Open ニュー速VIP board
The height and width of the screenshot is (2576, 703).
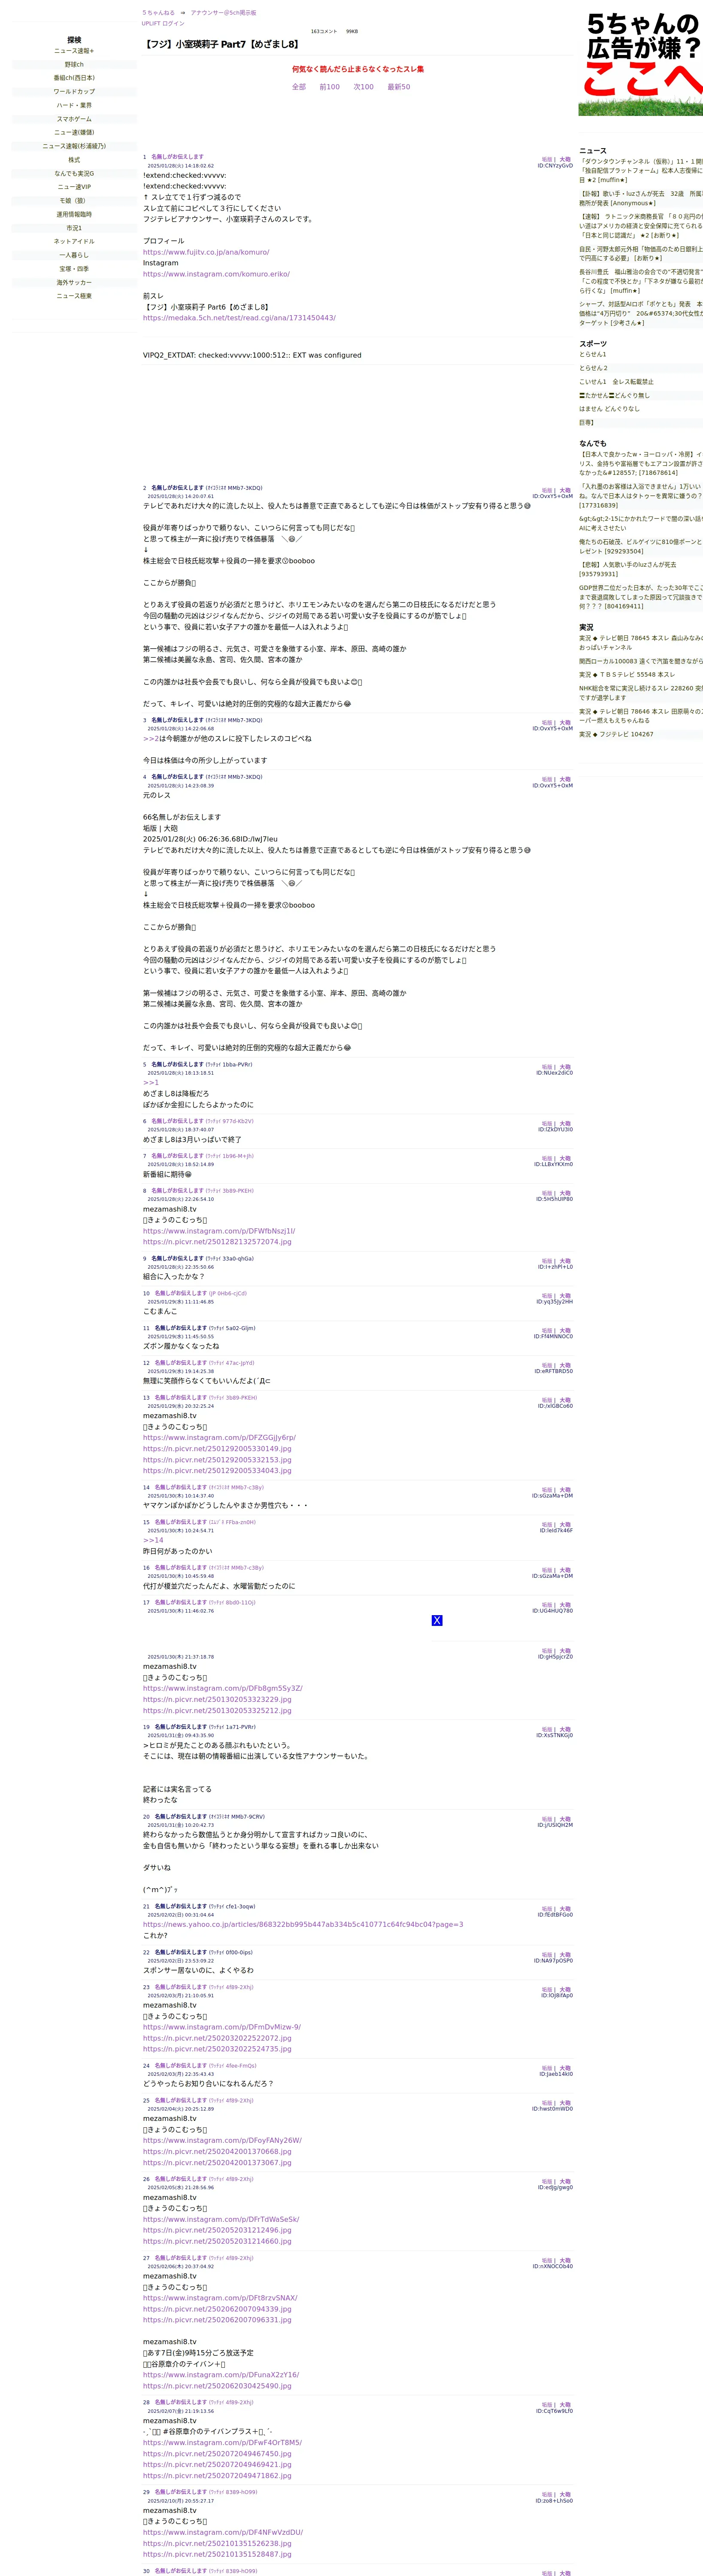click(74, 187)
